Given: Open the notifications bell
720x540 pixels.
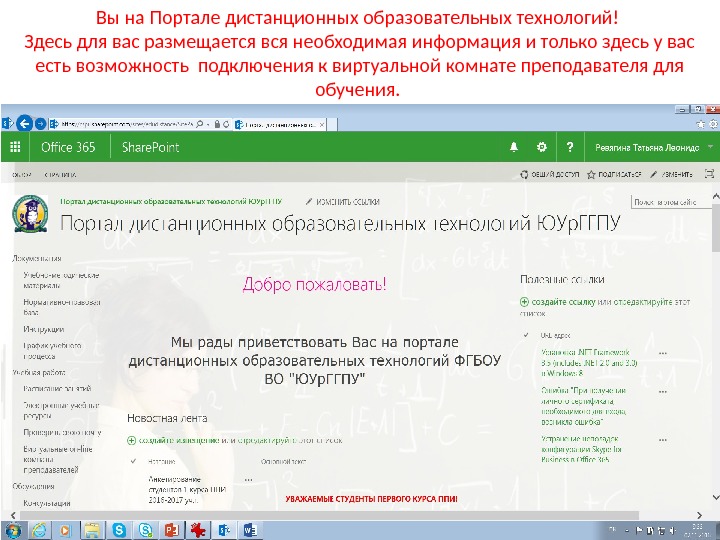Looking at the screenshot, I should 514,147.
